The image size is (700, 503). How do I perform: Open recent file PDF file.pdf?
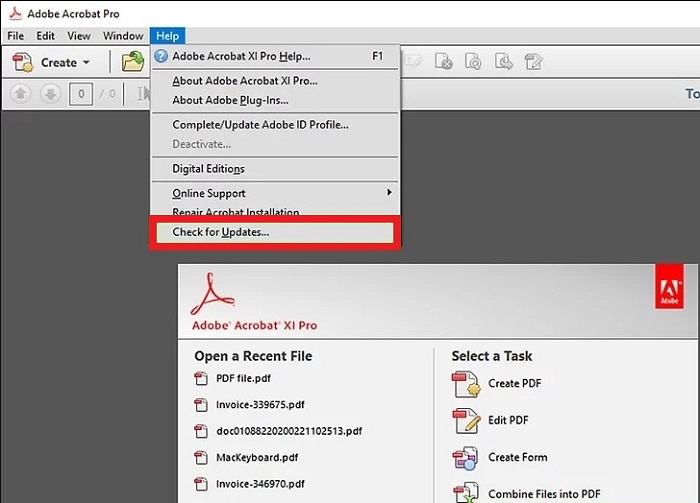[243, 378]
